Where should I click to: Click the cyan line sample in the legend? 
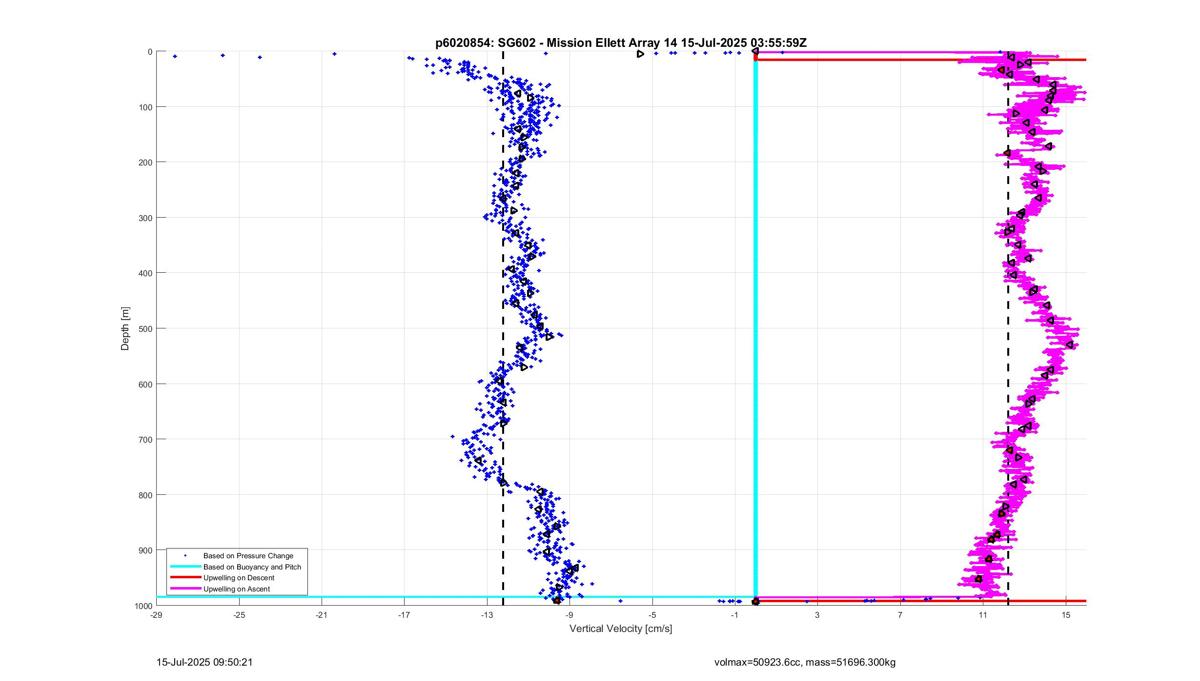tap(184, 566)
